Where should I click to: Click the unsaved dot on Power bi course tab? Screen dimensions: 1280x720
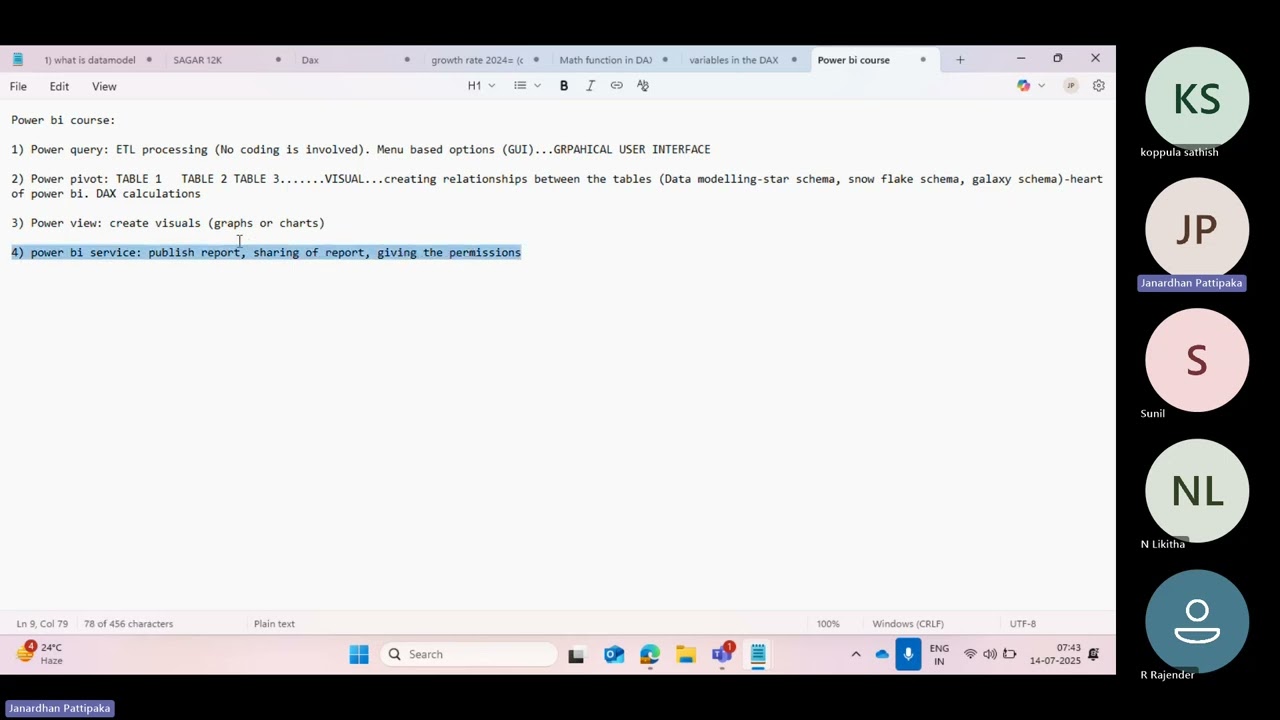922,60
